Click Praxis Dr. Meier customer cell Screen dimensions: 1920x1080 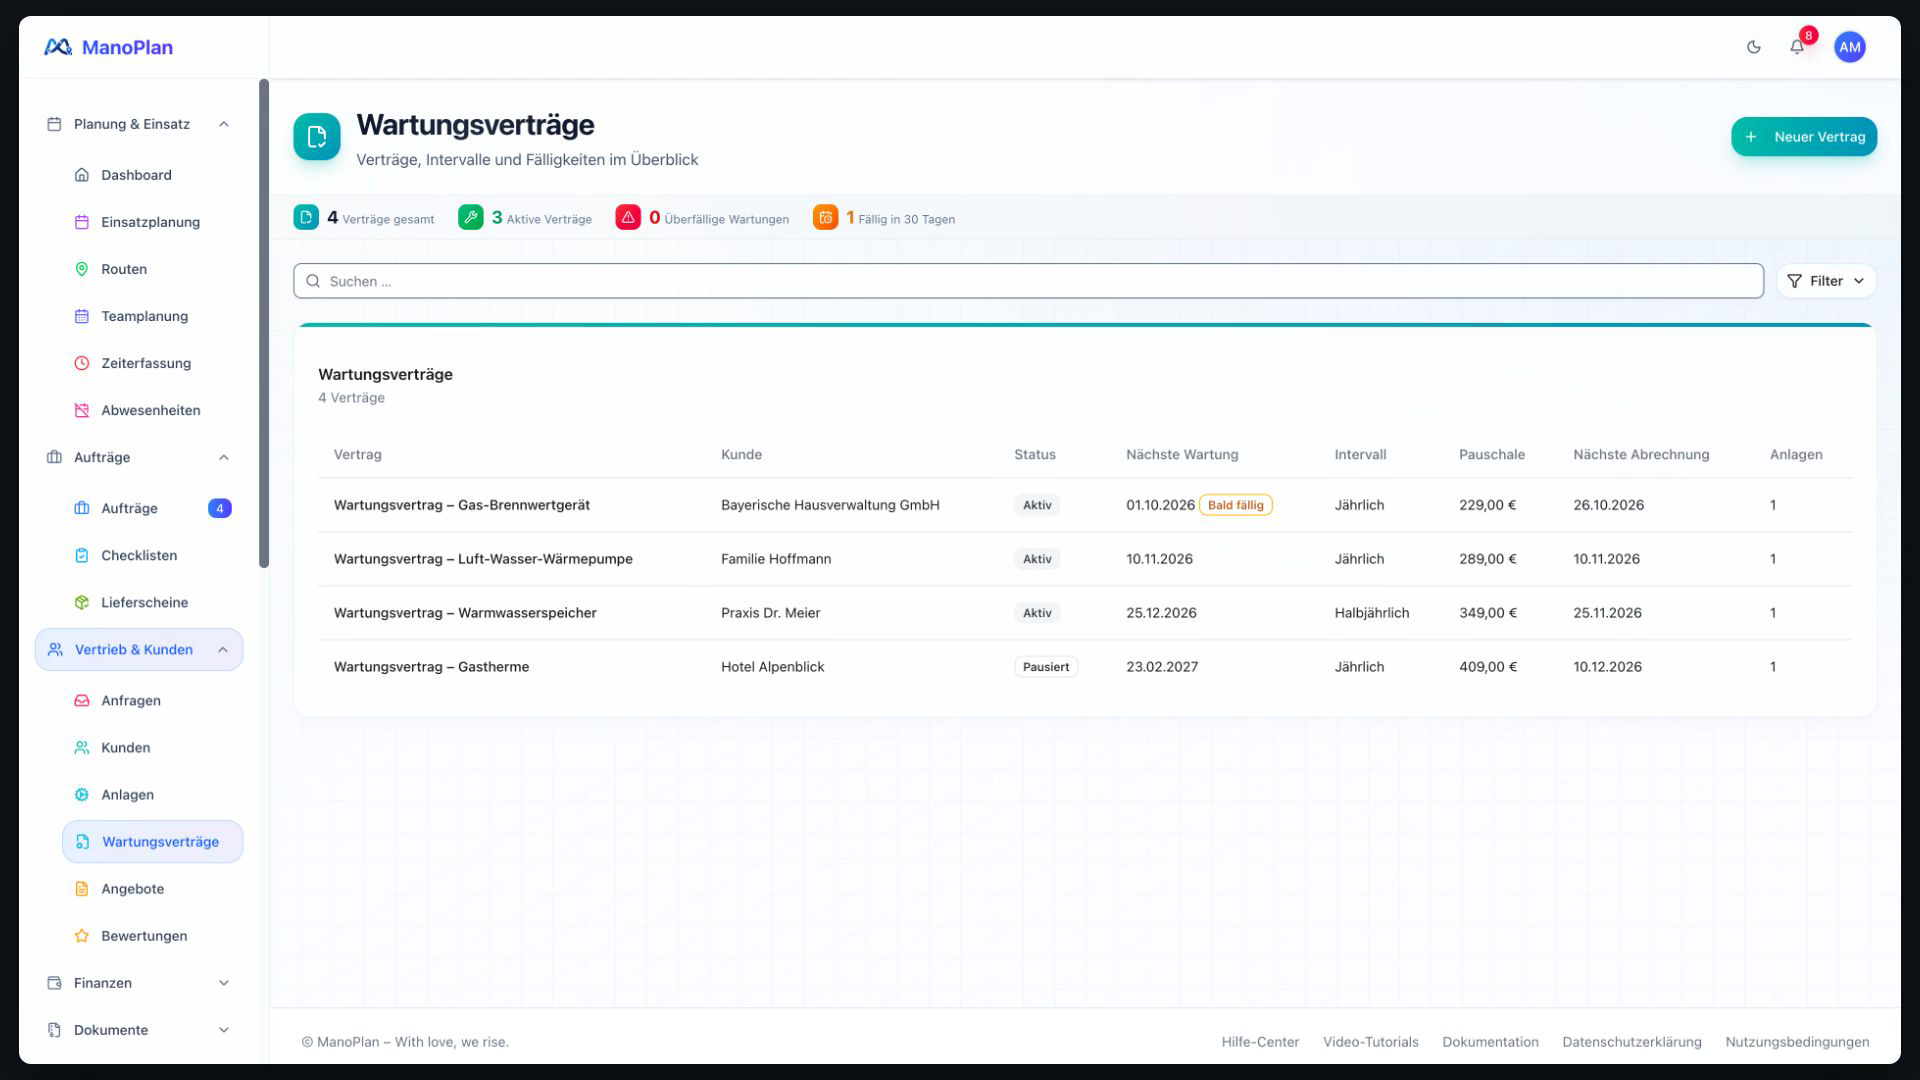[x=770, y=613]
